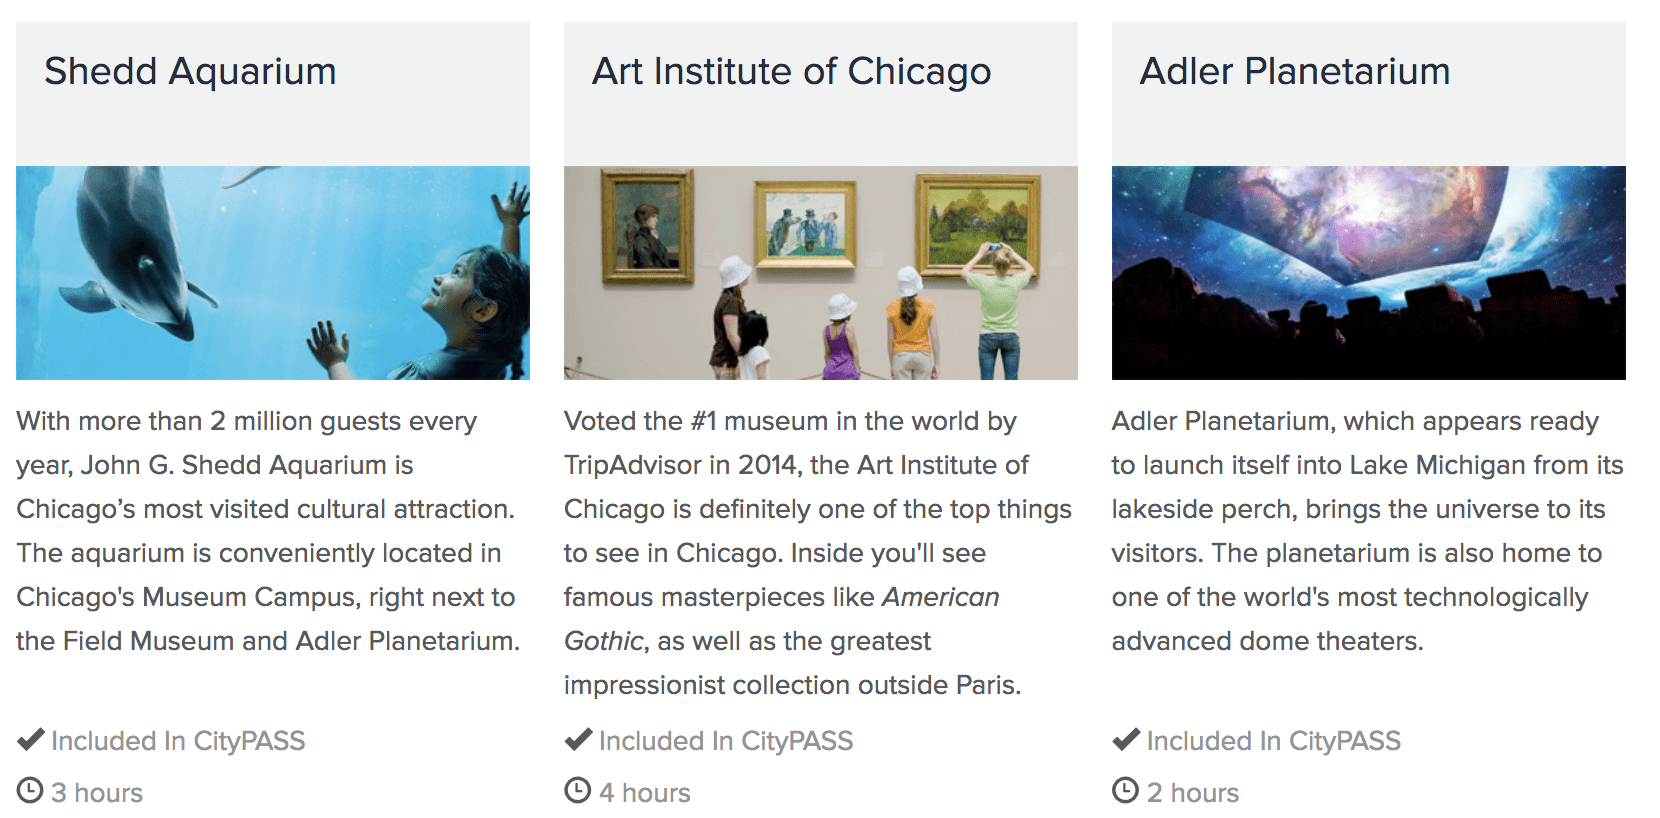The width and height of the screenshot is (1660, 818).
Task: Click the checkmark icon under Art Institute
Action: [x=579, y=740]
